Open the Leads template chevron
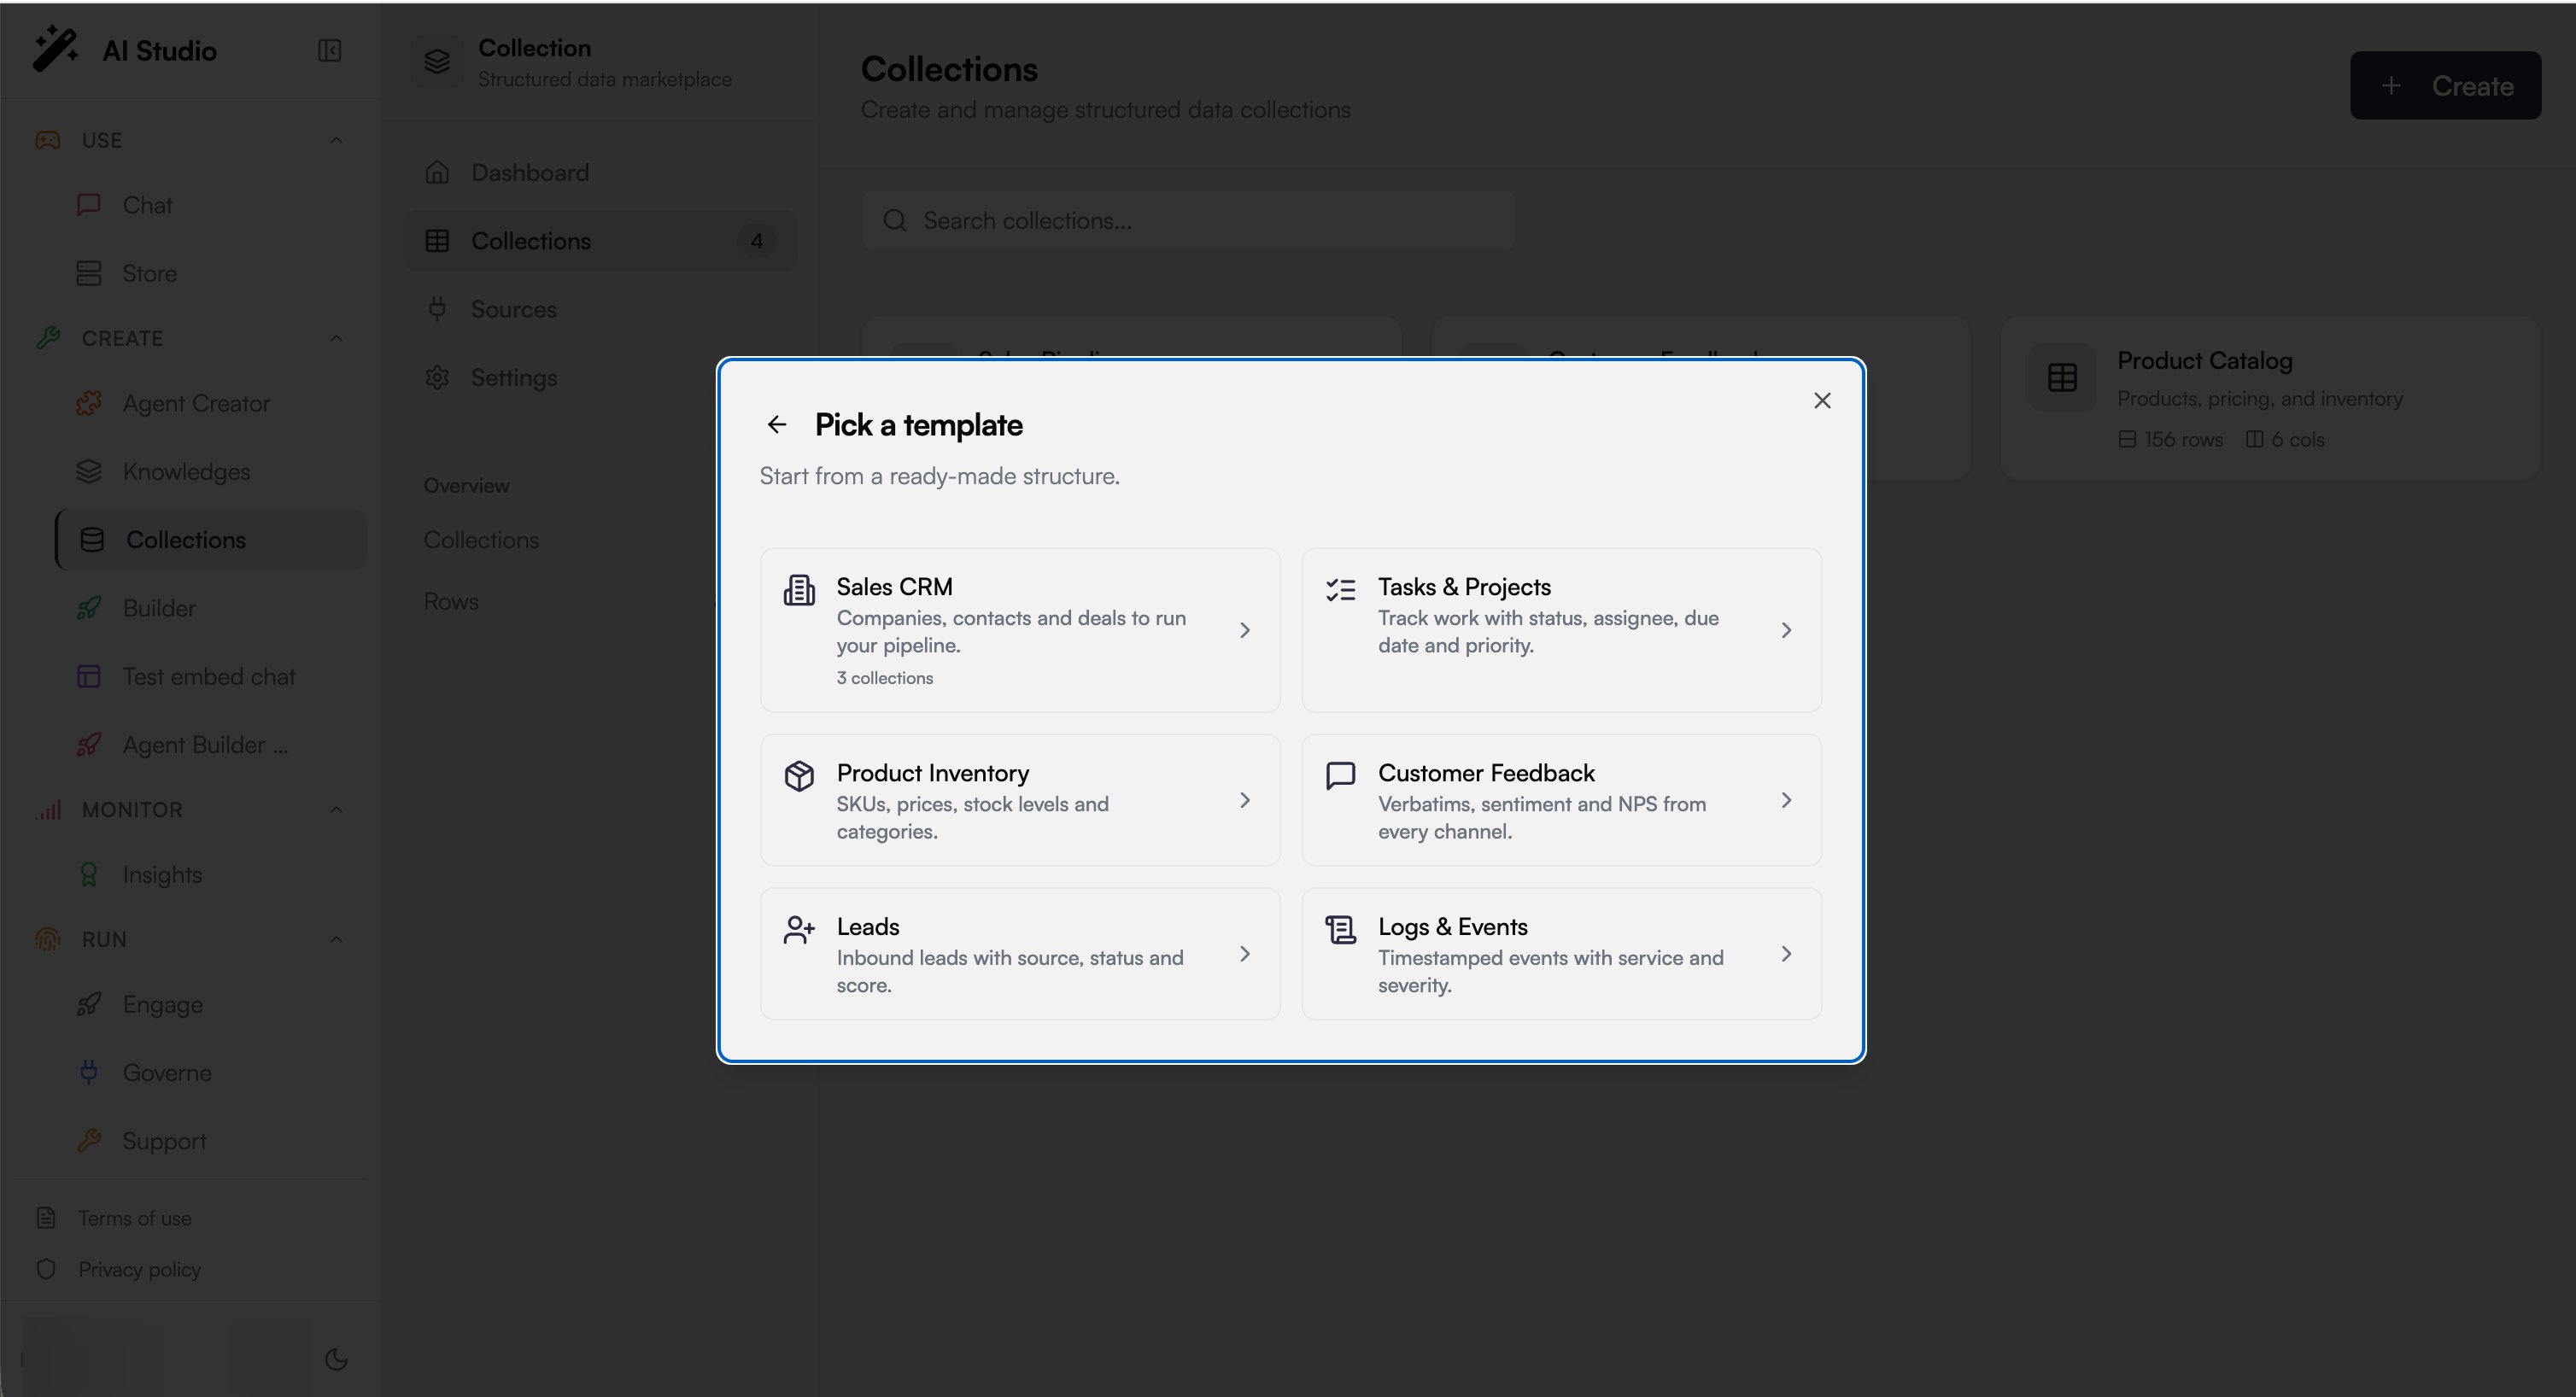The width and height of the screenshot is (2576, 1397). pos(1245,954)
